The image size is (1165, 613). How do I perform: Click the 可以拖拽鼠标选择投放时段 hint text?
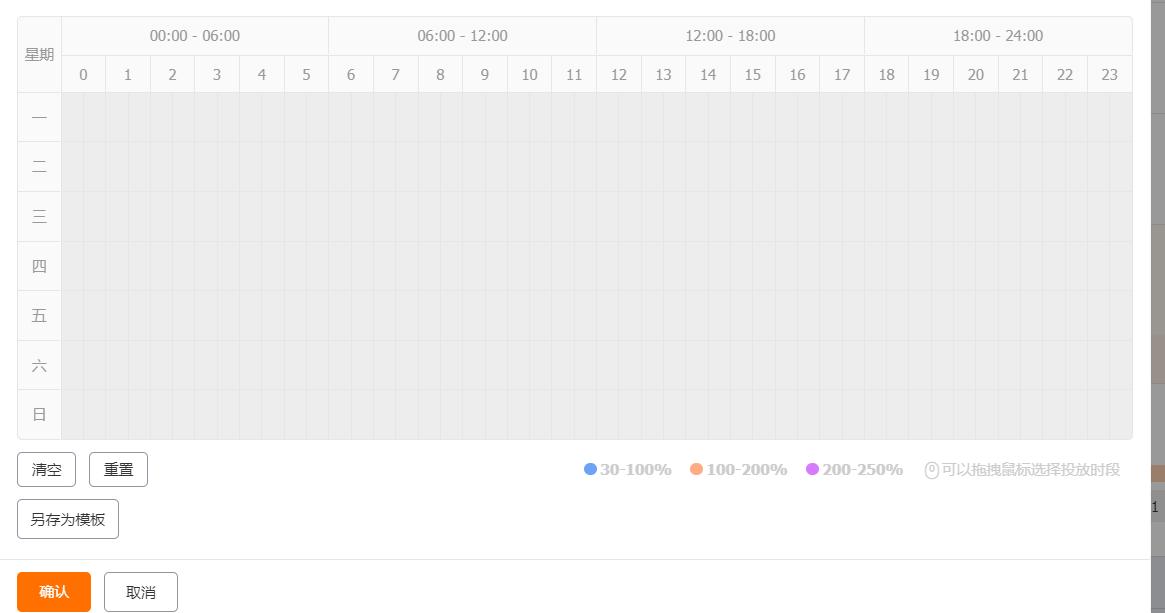pos(1031,470)
